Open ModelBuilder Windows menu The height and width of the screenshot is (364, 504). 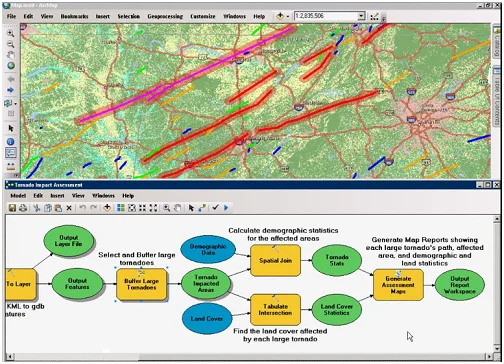[x=103, y=196]
